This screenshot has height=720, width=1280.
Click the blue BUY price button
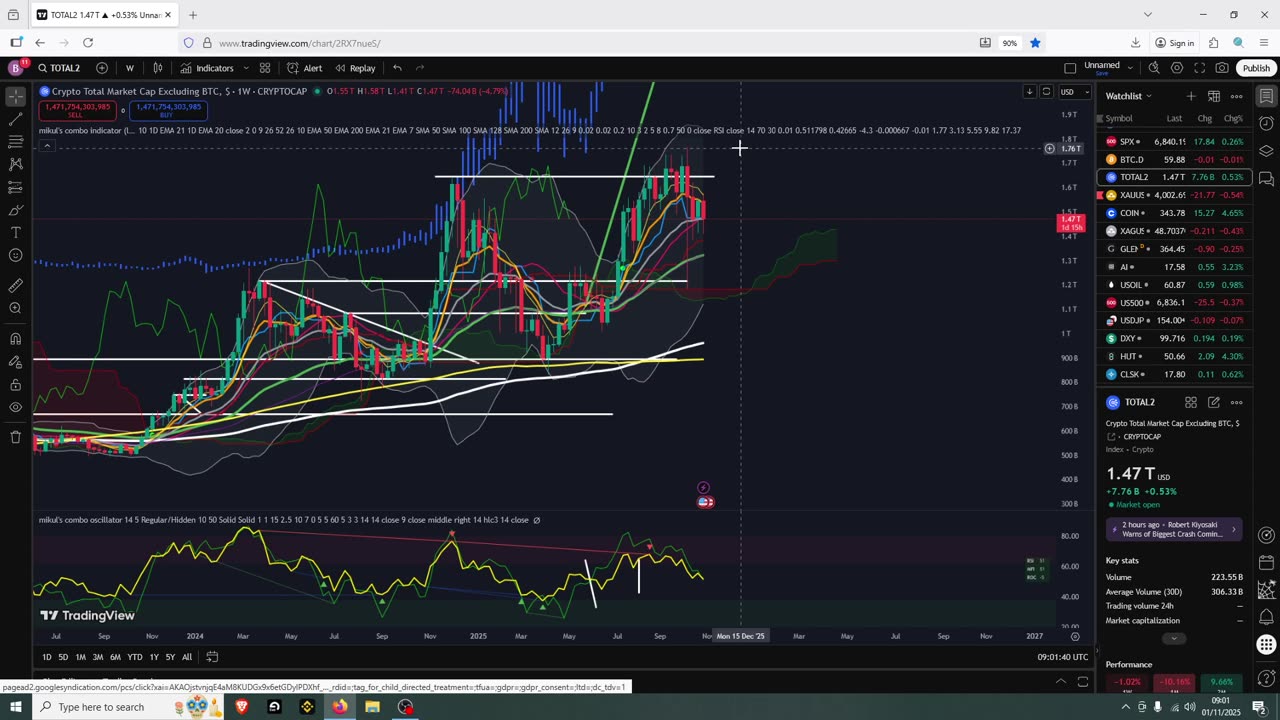tap(166, 110)
